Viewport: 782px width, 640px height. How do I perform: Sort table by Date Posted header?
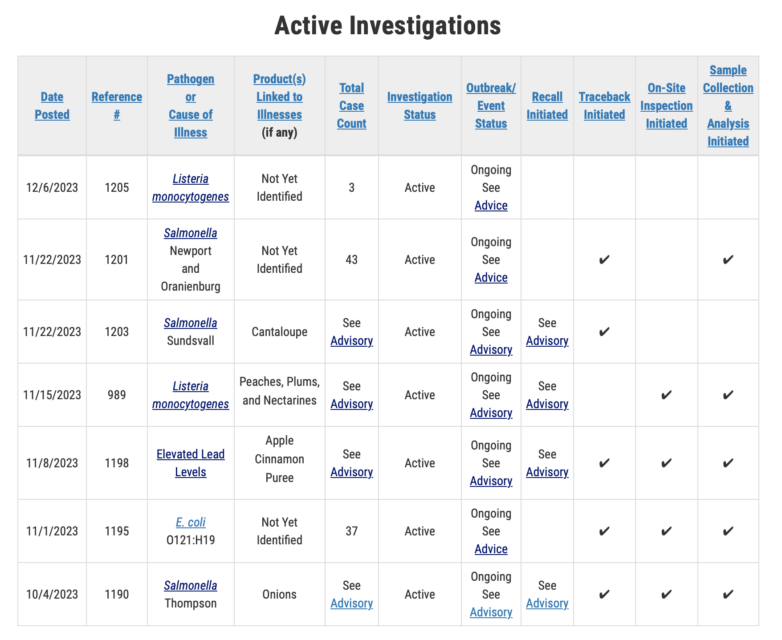tap(52, 106)
